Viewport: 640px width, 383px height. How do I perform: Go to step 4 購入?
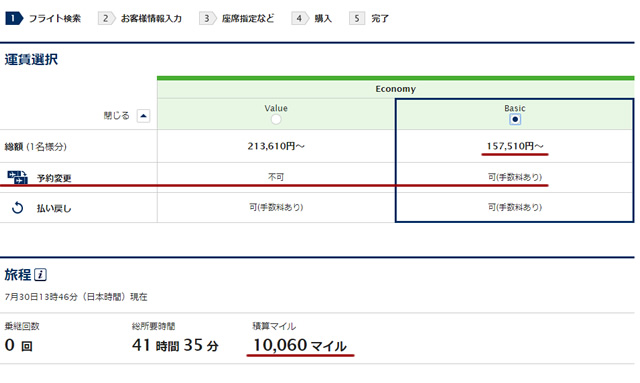[x=311, y=18]
